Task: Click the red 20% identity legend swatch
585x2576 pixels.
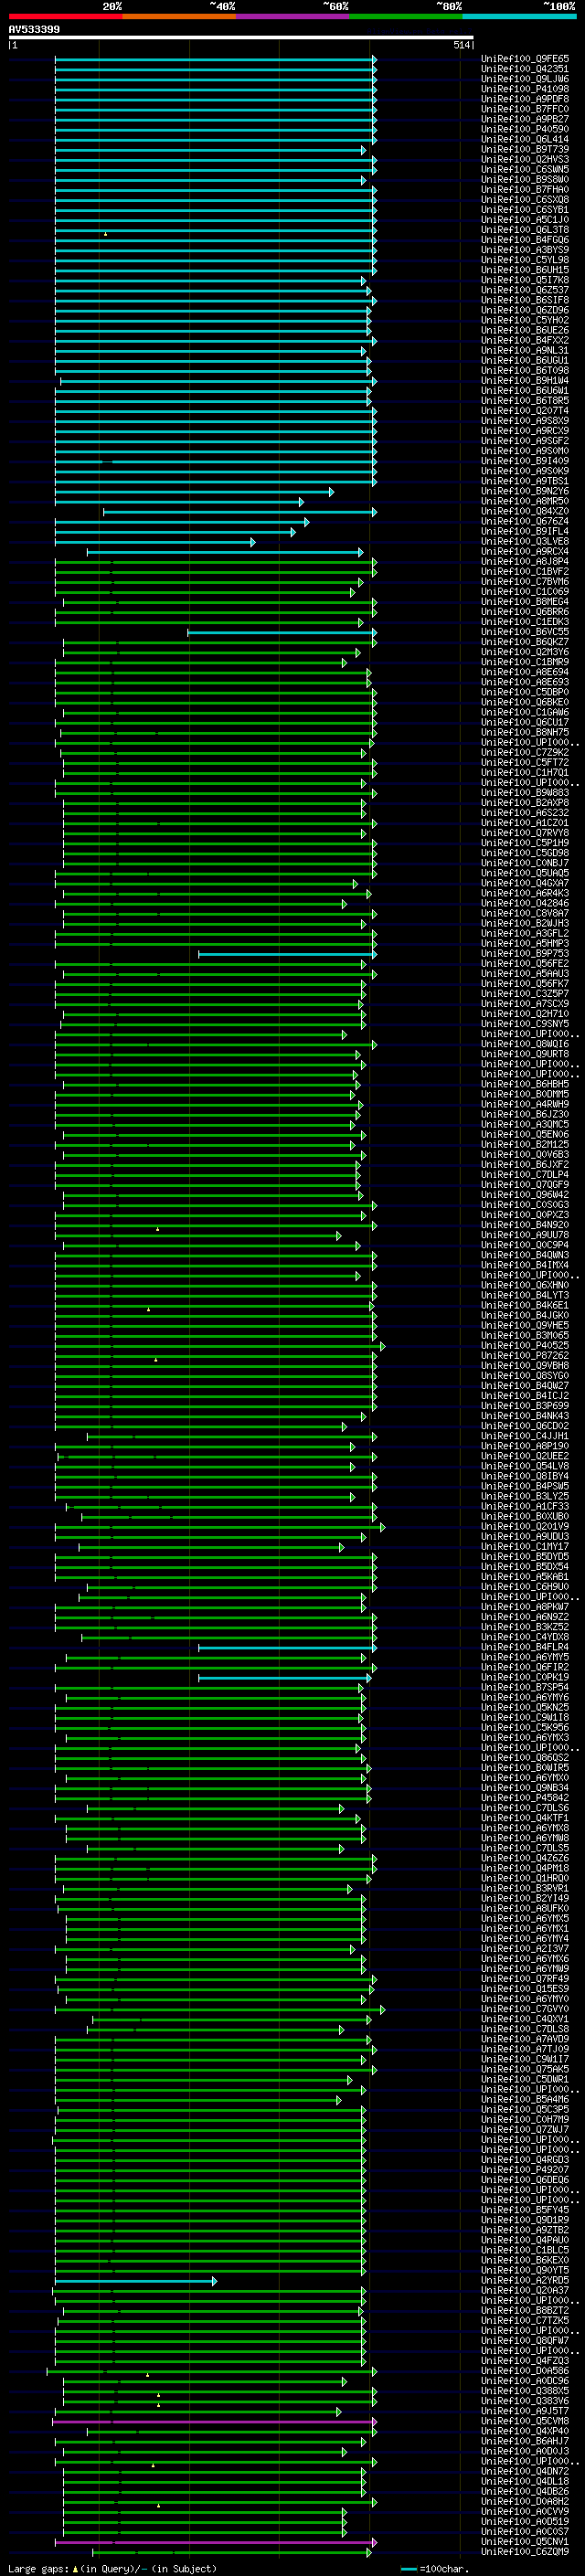Action: pos(65,16)
